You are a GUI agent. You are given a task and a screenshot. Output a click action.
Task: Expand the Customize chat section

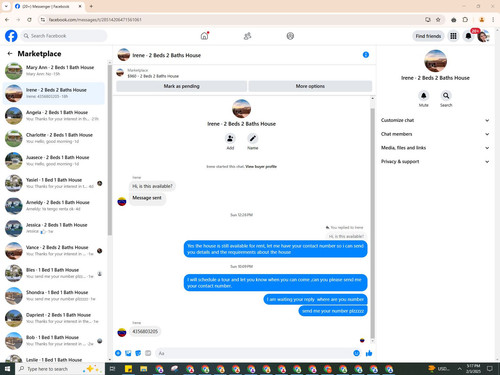pyautogui.click(x=435, y=120)
